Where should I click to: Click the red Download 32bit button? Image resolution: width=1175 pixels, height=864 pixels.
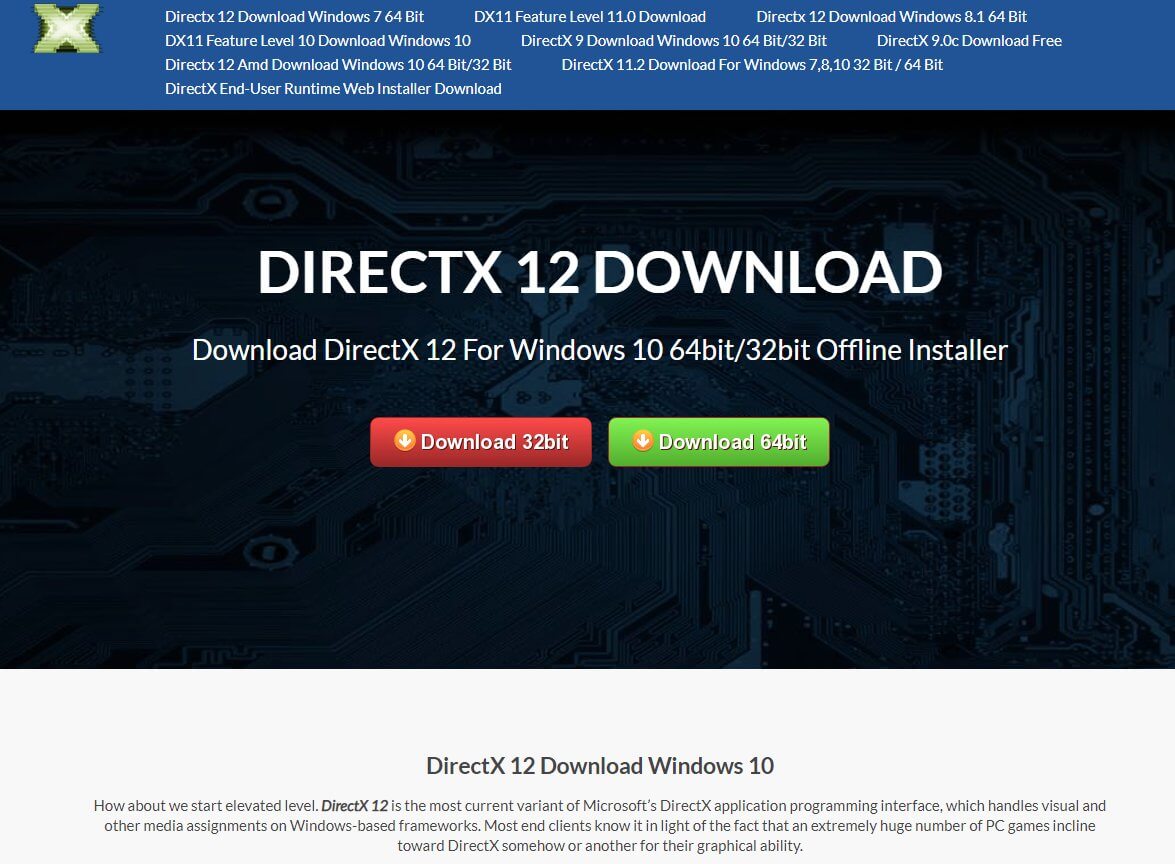tap(480, 442)
